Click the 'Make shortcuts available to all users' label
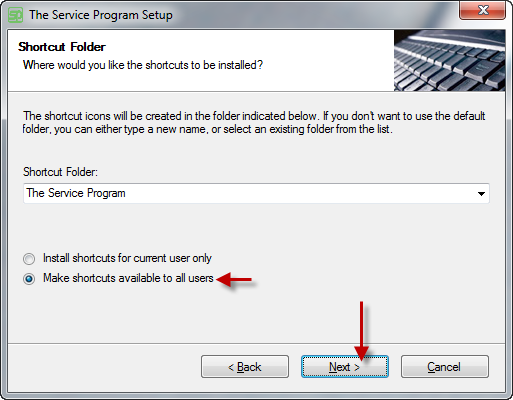Viewport: 513px width, 400px height. [x=128, y=278]
